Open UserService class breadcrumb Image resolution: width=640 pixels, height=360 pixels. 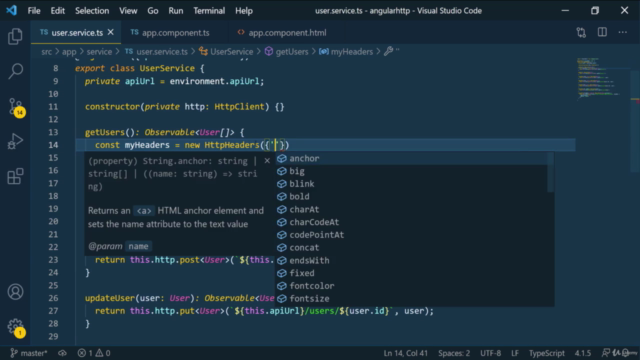pos(226,52)
